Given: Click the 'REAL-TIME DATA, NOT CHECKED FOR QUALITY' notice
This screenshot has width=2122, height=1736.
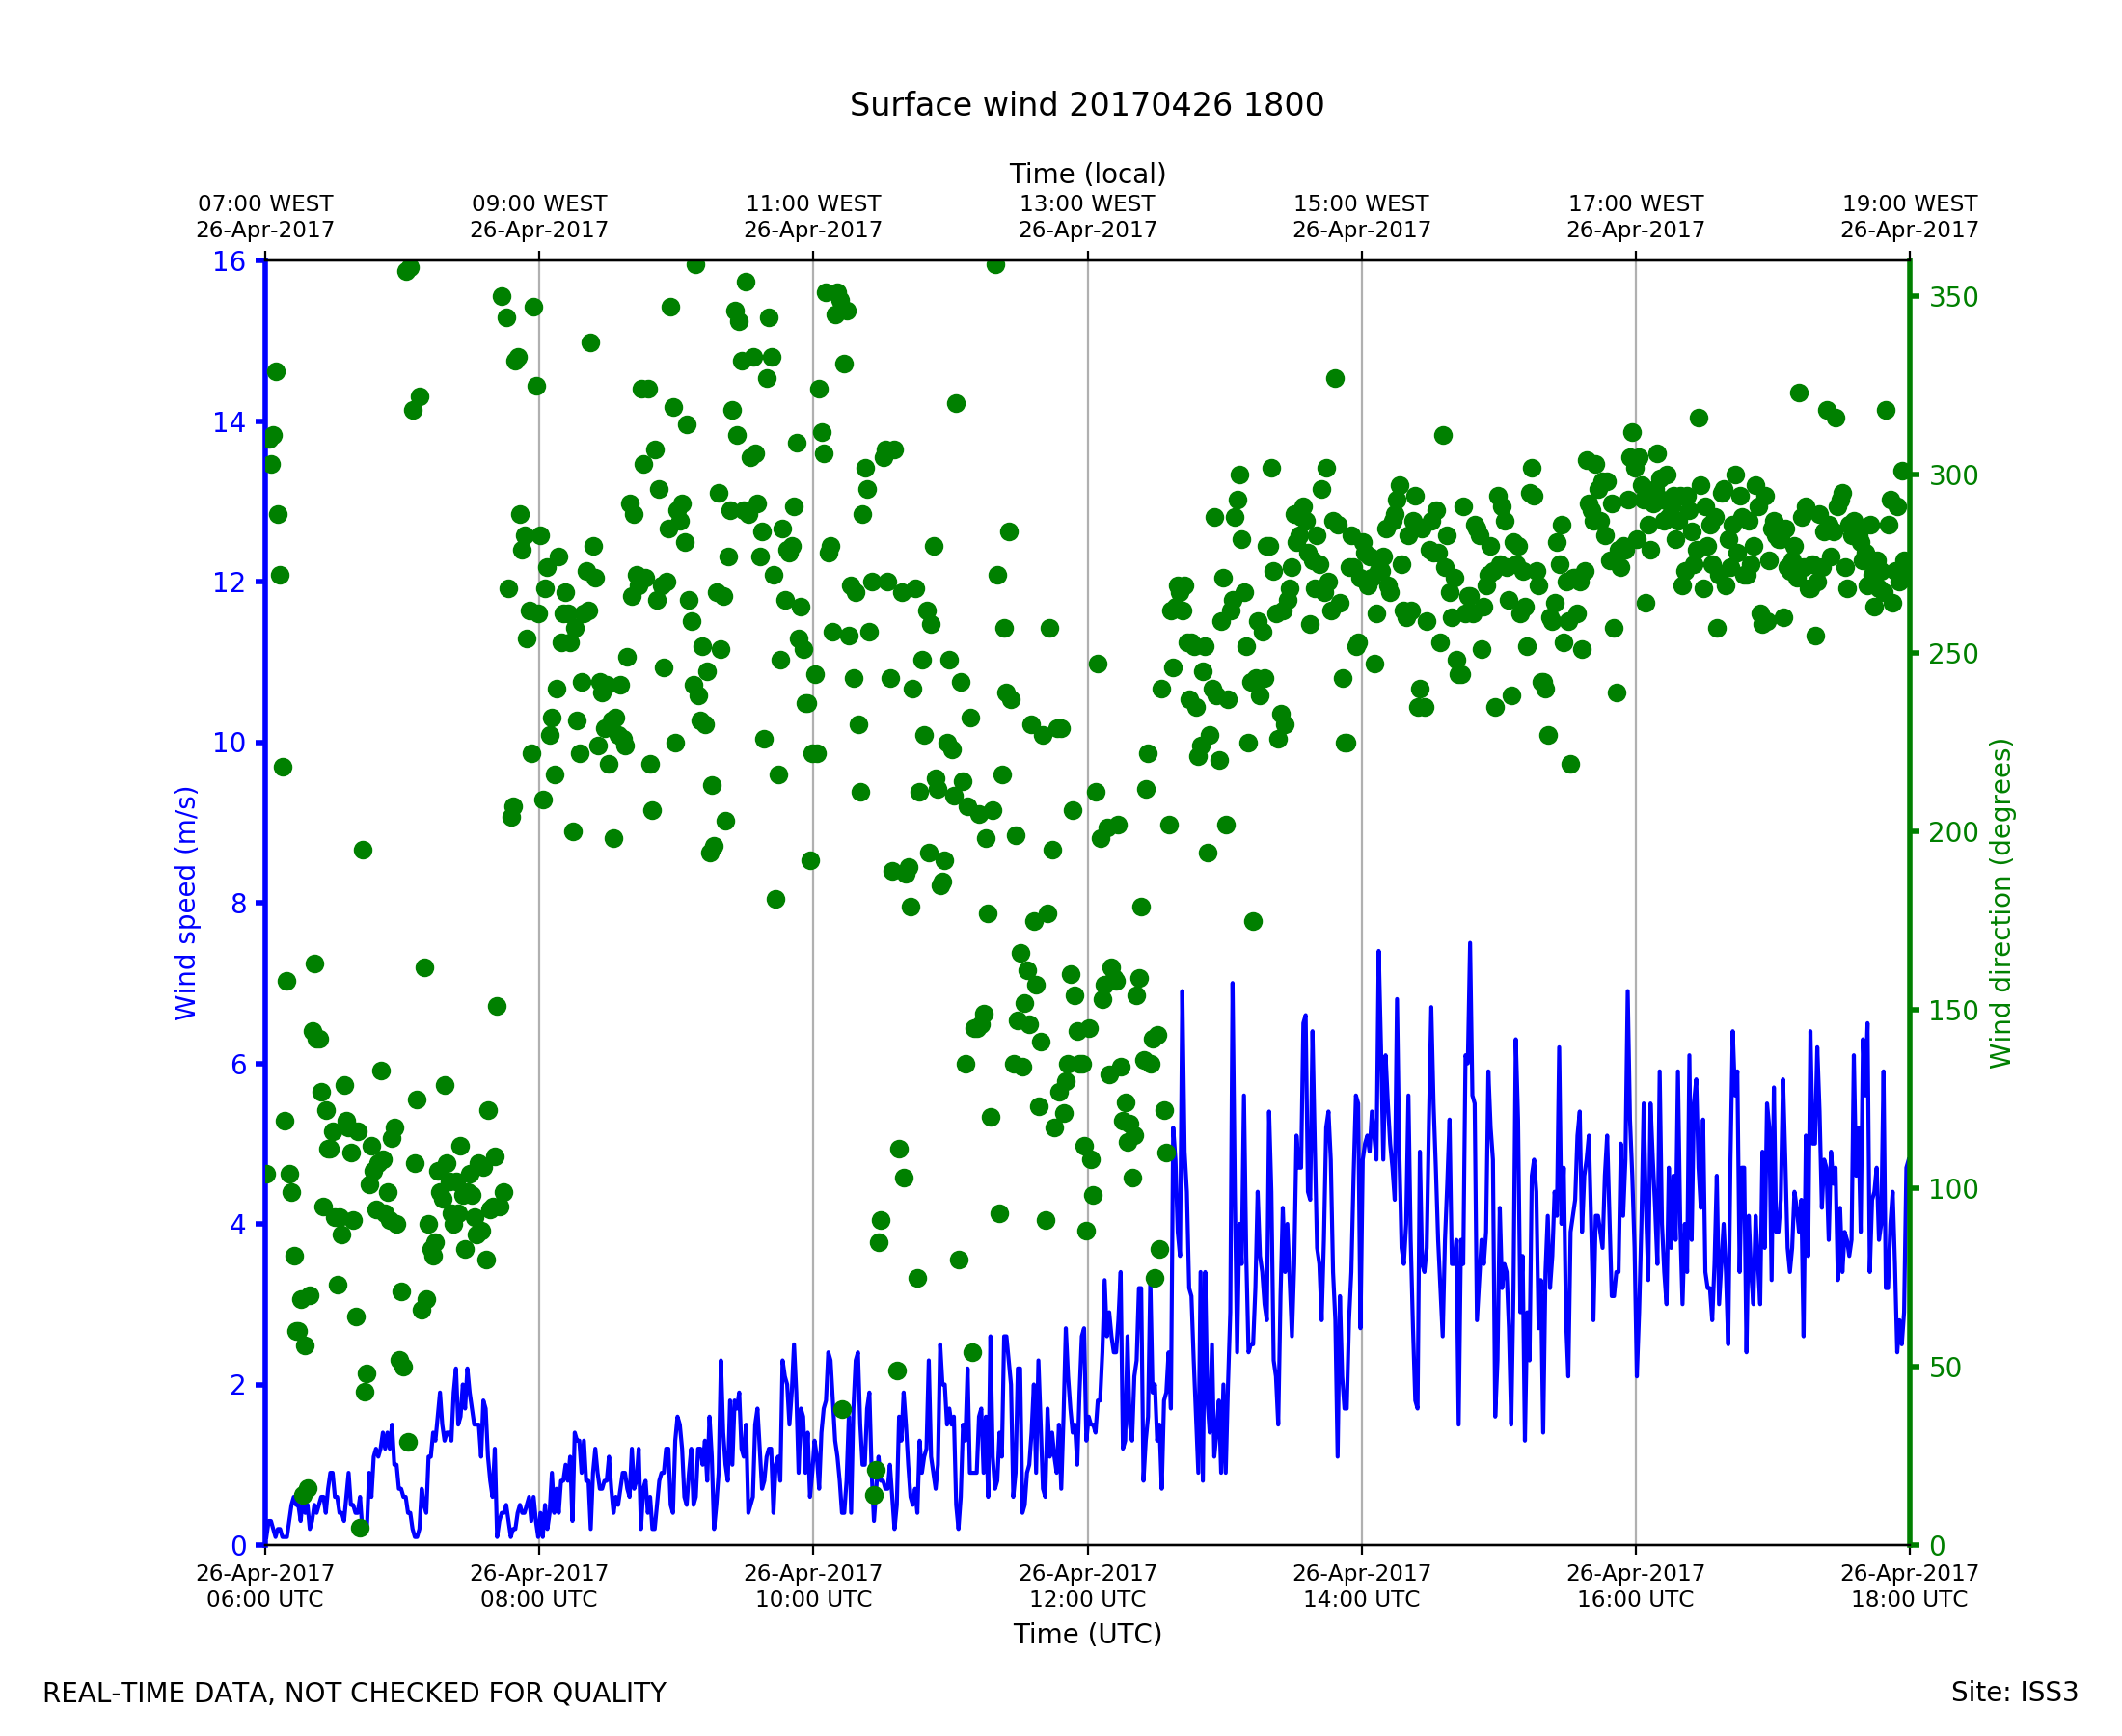Looking at the screenshot, I should pyautogui.click(x=354, y=1693).
